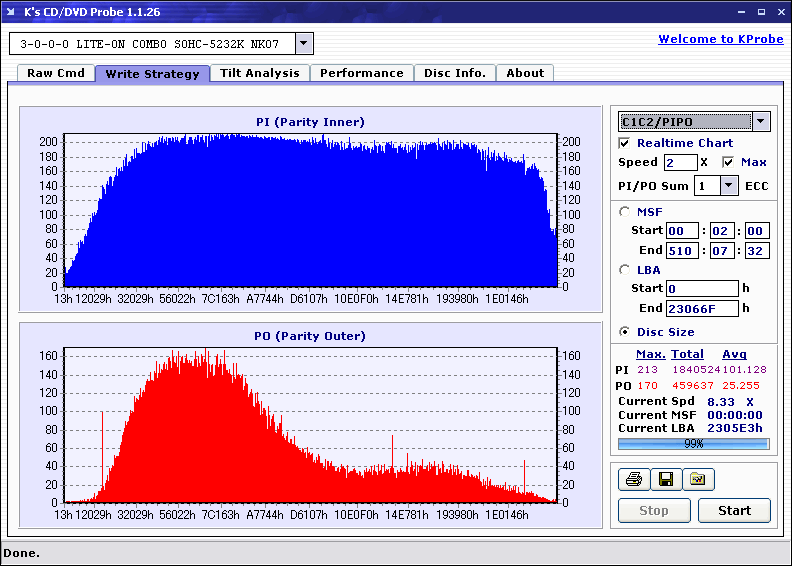Open the LITE-ON drive selection dropdown
792x566 pixels.
pos(304,43)
